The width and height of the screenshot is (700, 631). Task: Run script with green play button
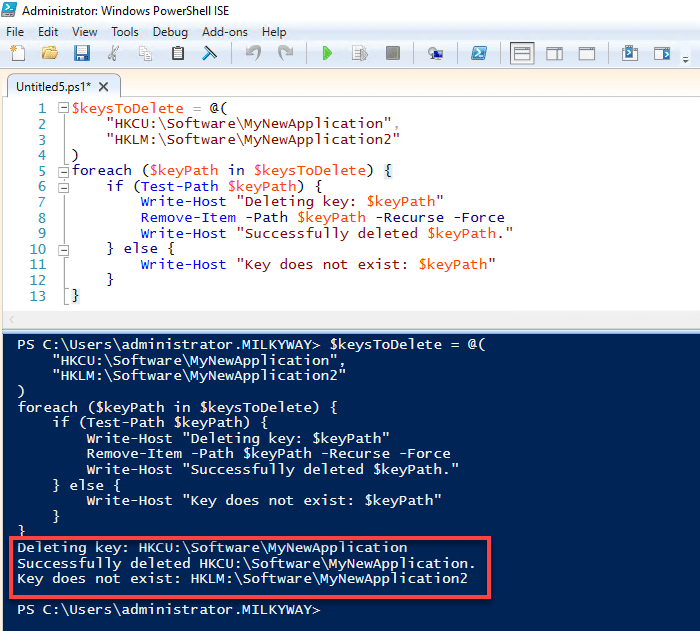327,54
